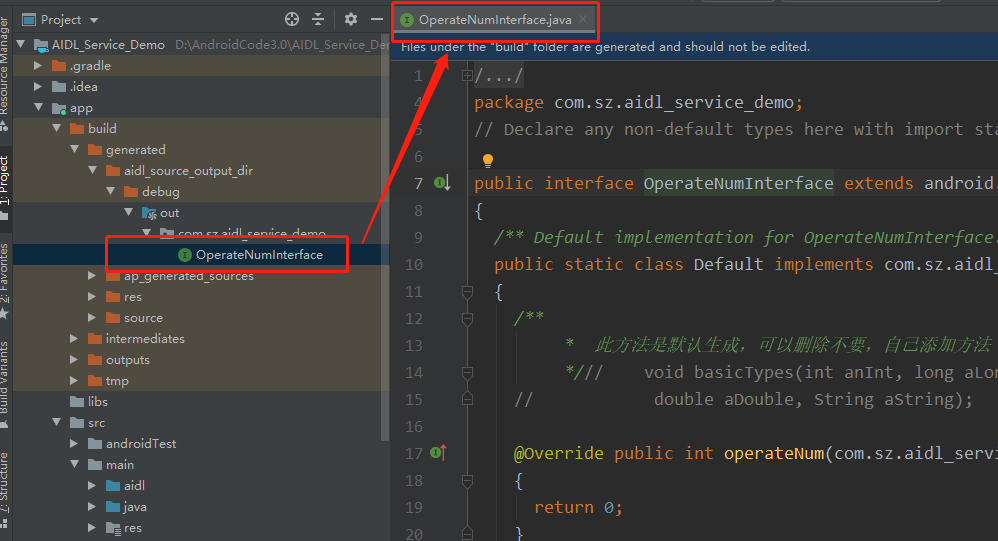998x541 pixels.
Task: Collapse the AIDL_Service_Demo root node
Action: point(21,45)
